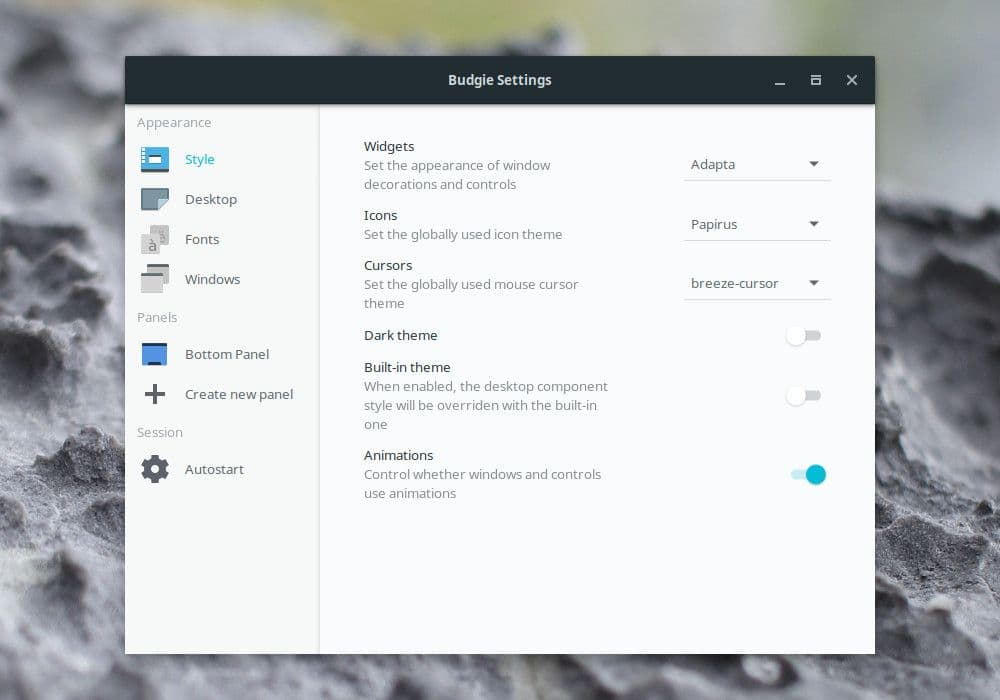The image size is (1000, 700).
Task: Click the plus icon for new panel
Action: click(155, 394)
